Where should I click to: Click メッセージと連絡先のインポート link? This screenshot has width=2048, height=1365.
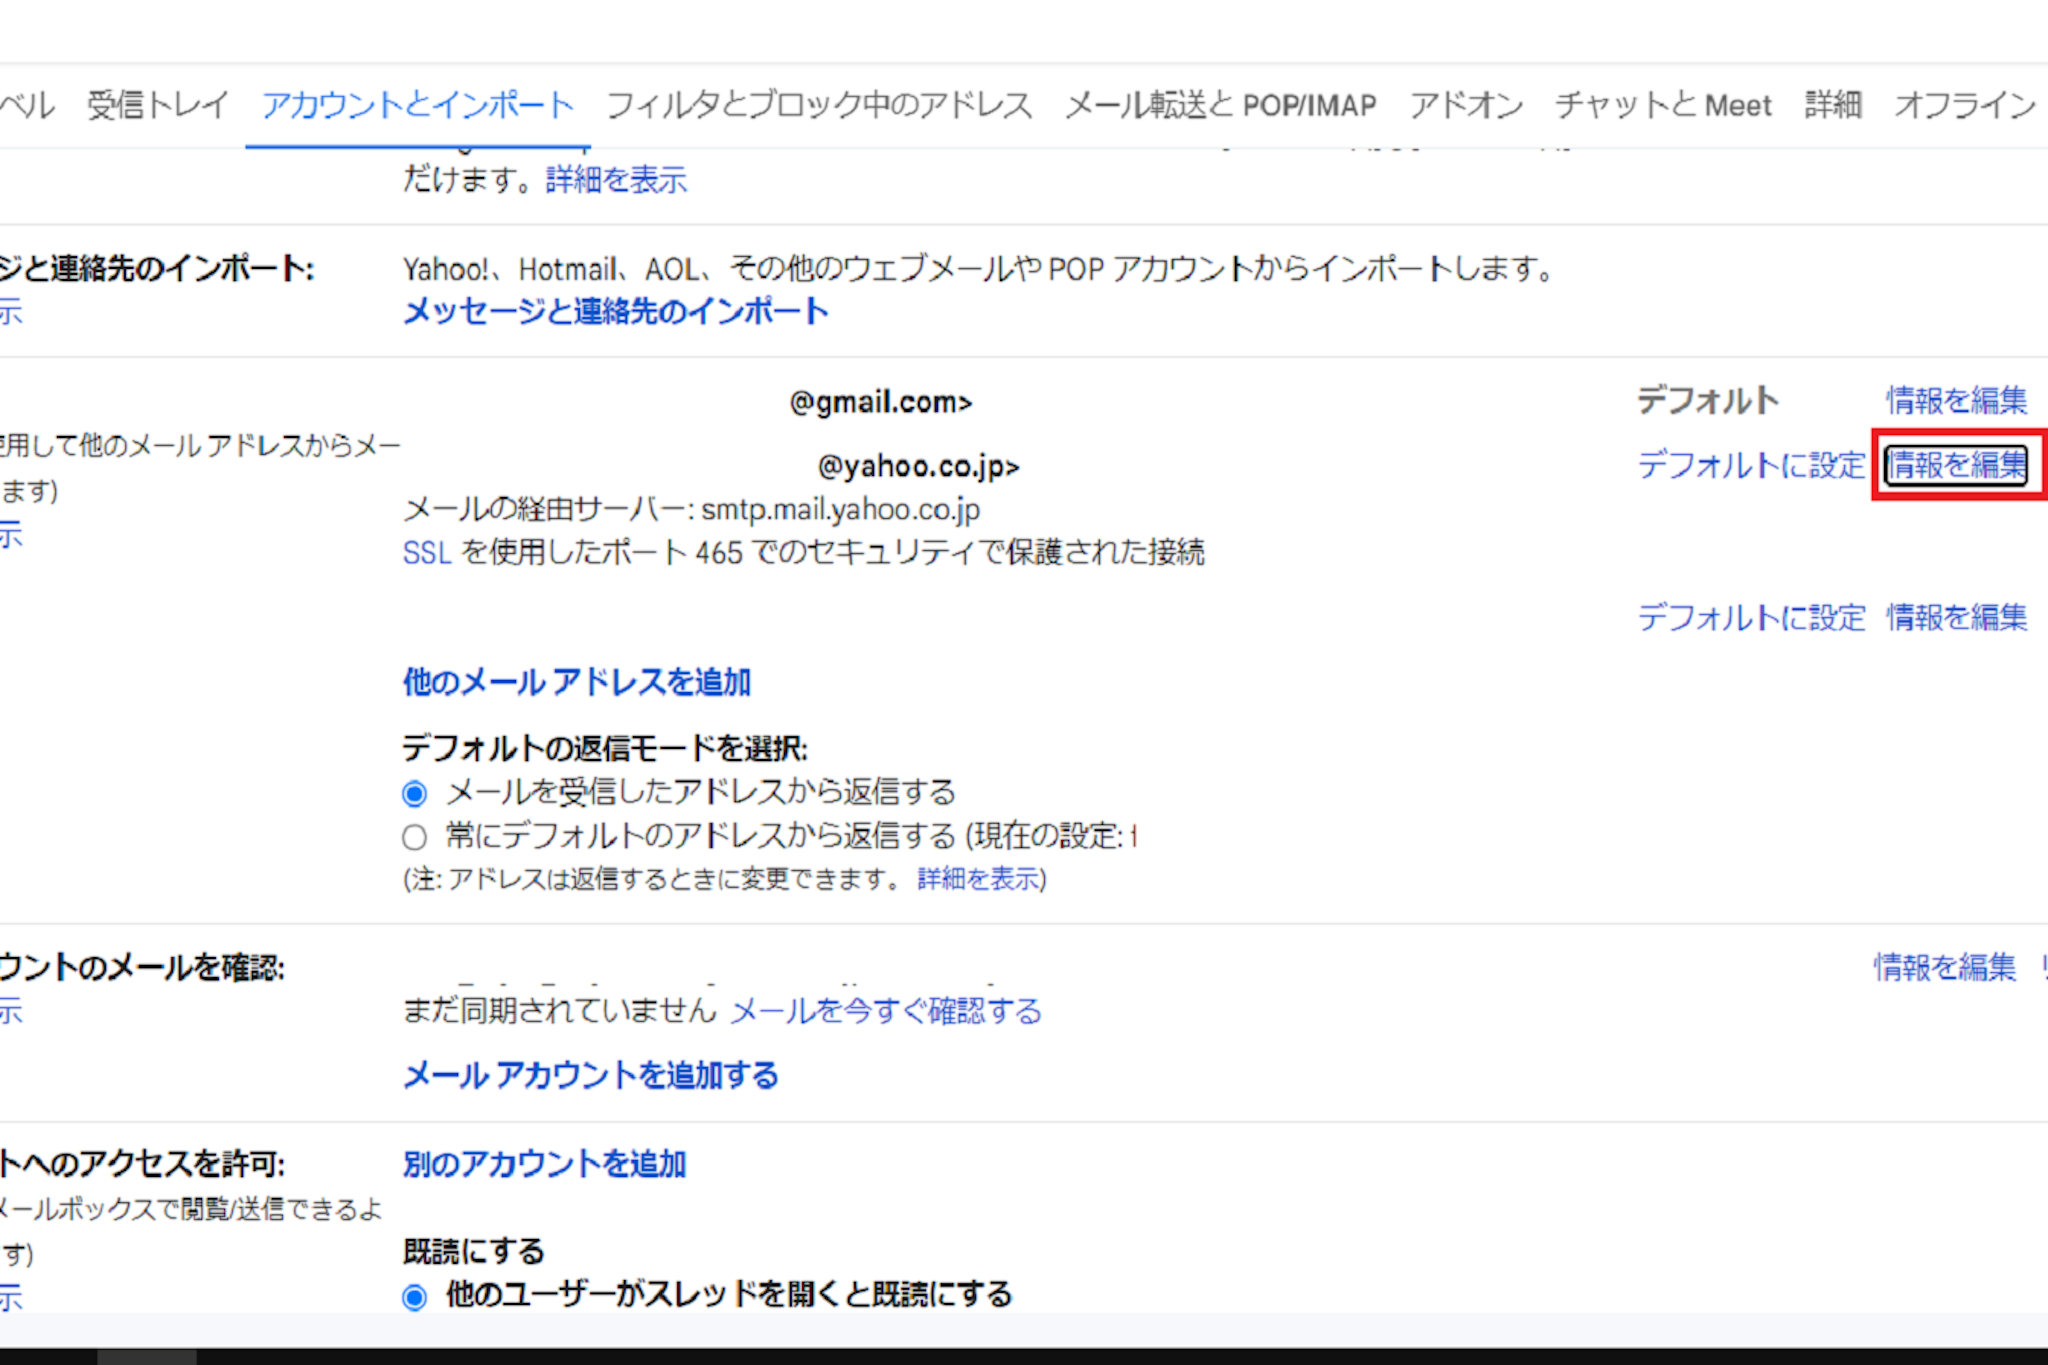[615, 312]
